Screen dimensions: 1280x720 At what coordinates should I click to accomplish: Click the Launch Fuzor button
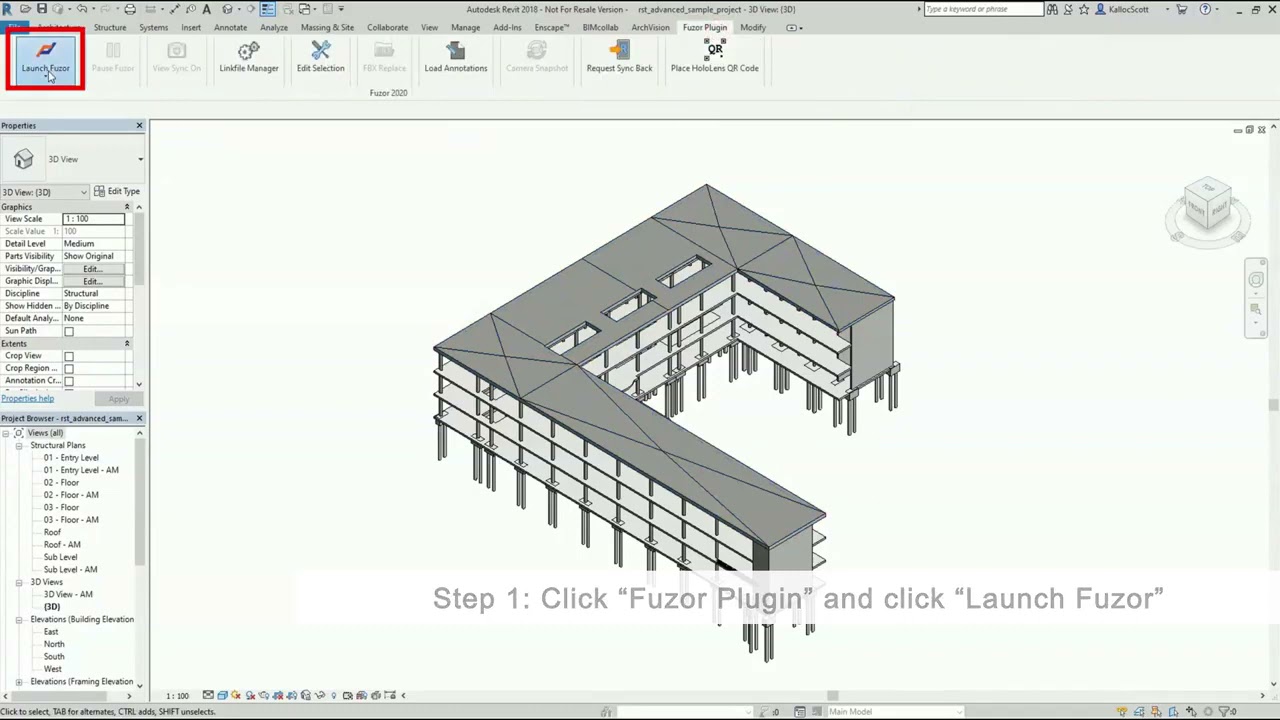[x=45, y=59]
